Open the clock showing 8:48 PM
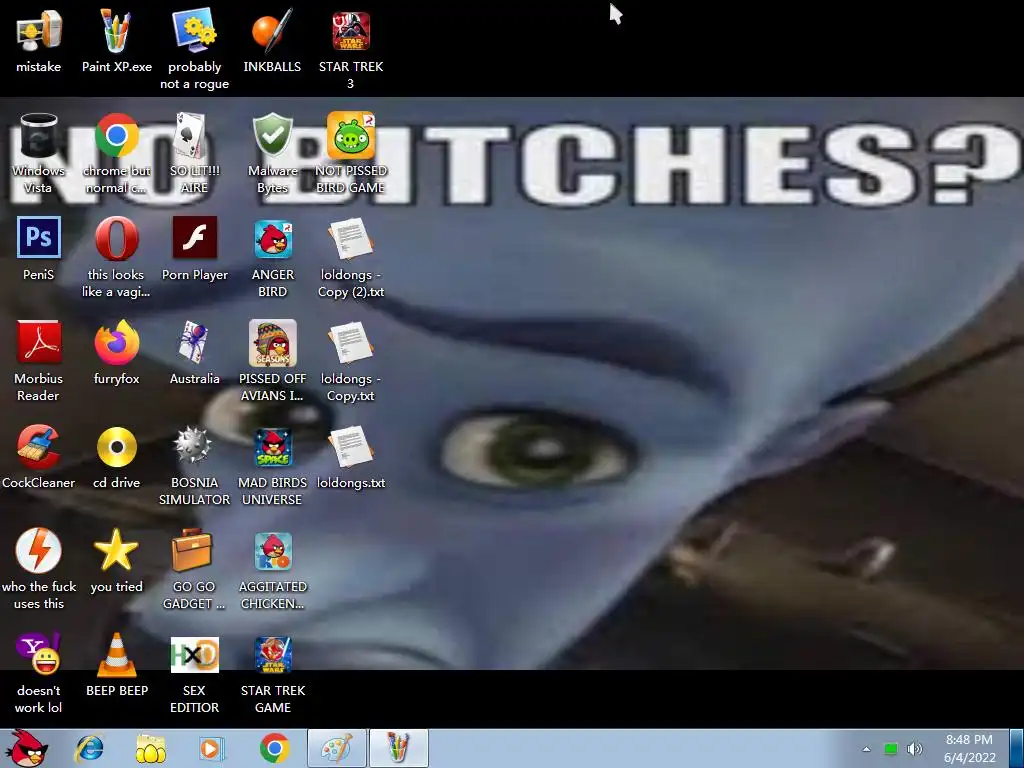 970,748
